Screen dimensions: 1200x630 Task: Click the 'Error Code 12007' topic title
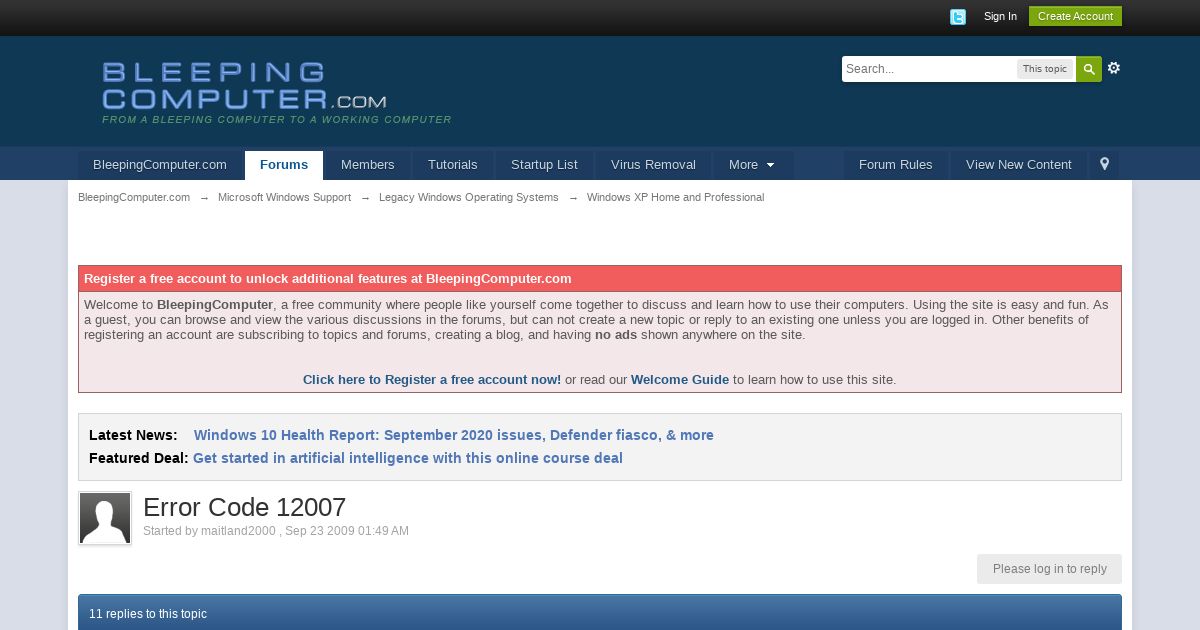pyautogui.click(x=245, y=507)
